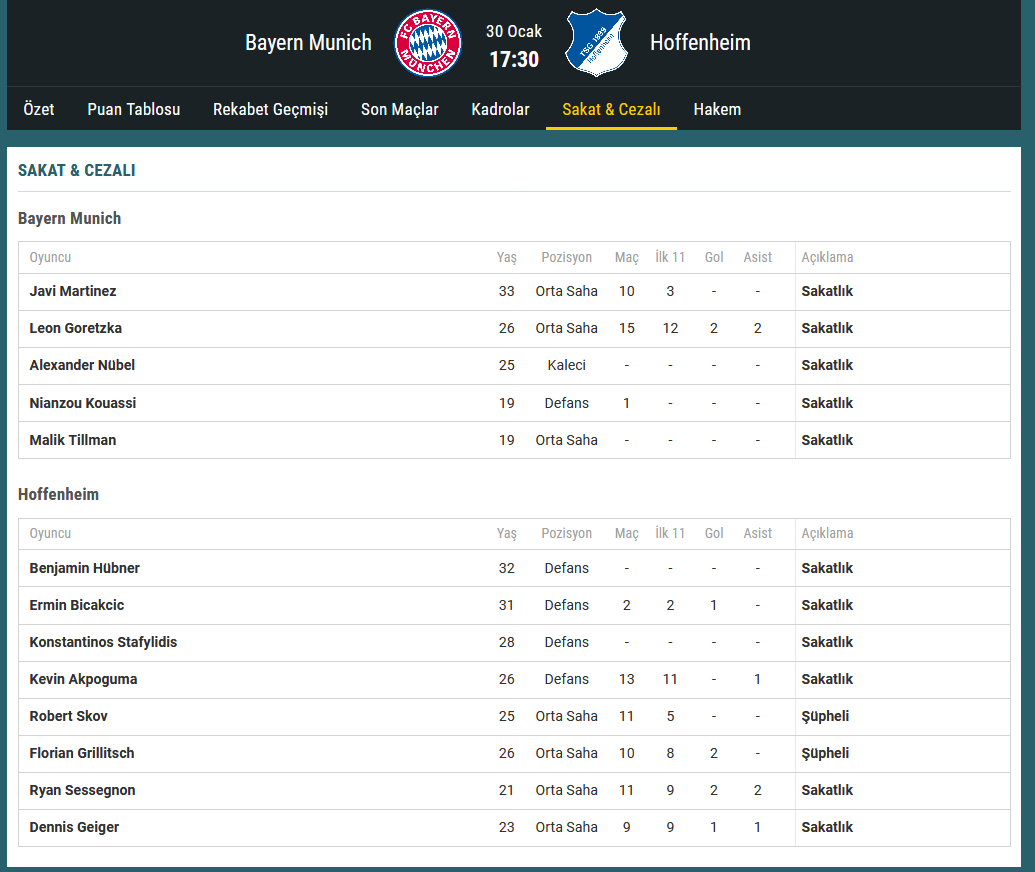The width and height of the screenshot is (1035, 872).
Task: Click Asist header in Bayern table
Action: (x=757, y=257)
